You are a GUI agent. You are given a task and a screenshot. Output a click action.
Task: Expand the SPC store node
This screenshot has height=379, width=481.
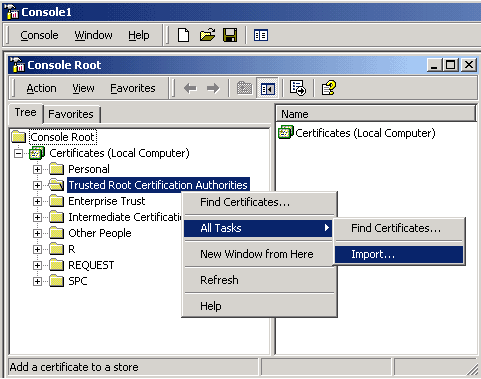point(37,281)
